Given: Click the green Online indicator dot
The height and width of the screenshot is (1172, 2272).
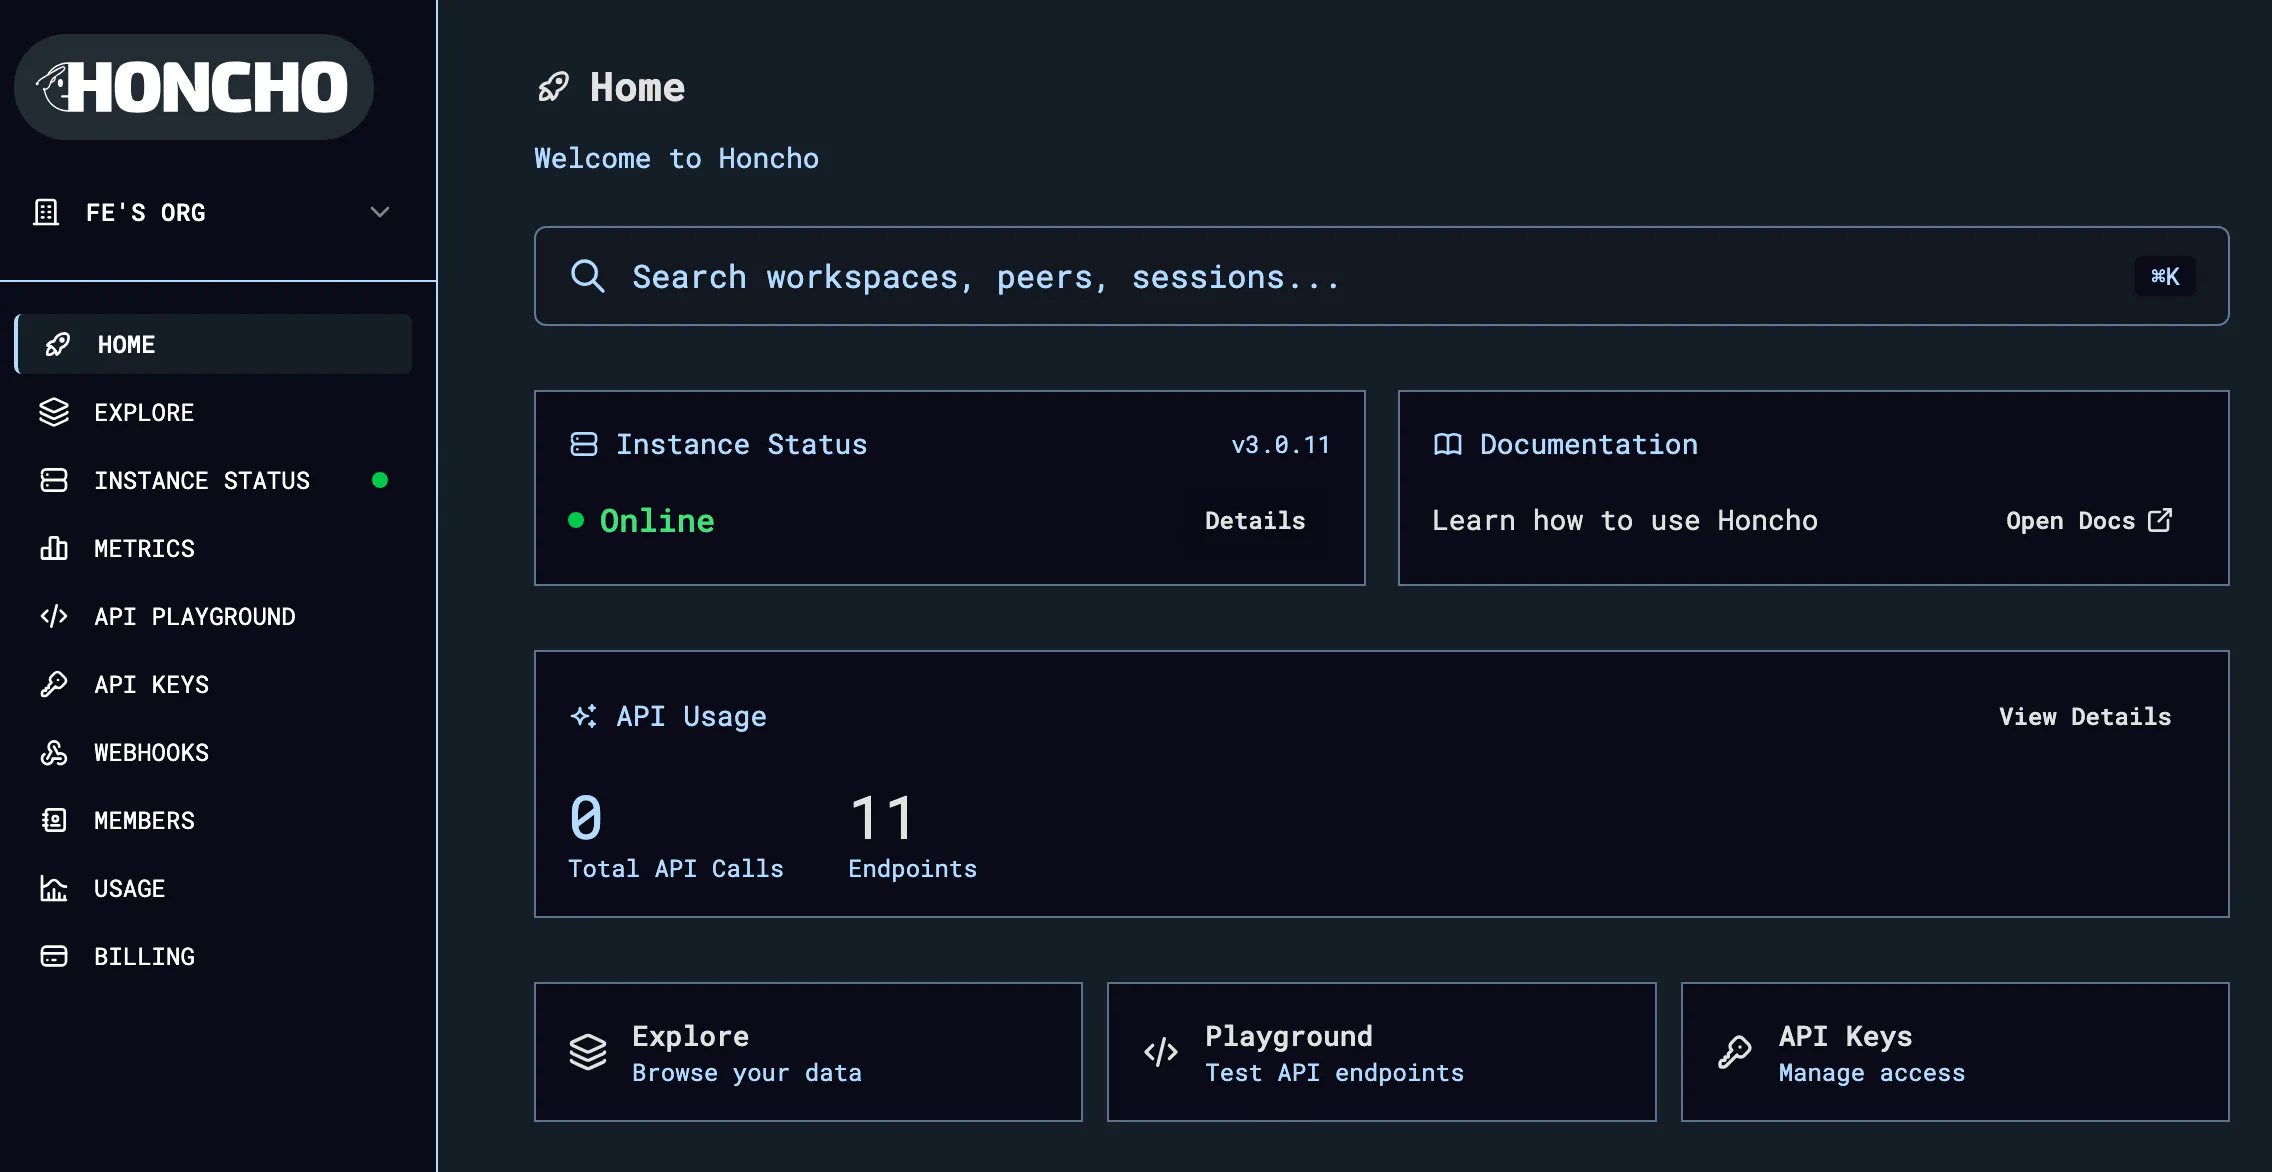Looking at the screenshot, I should click(576, 520).
